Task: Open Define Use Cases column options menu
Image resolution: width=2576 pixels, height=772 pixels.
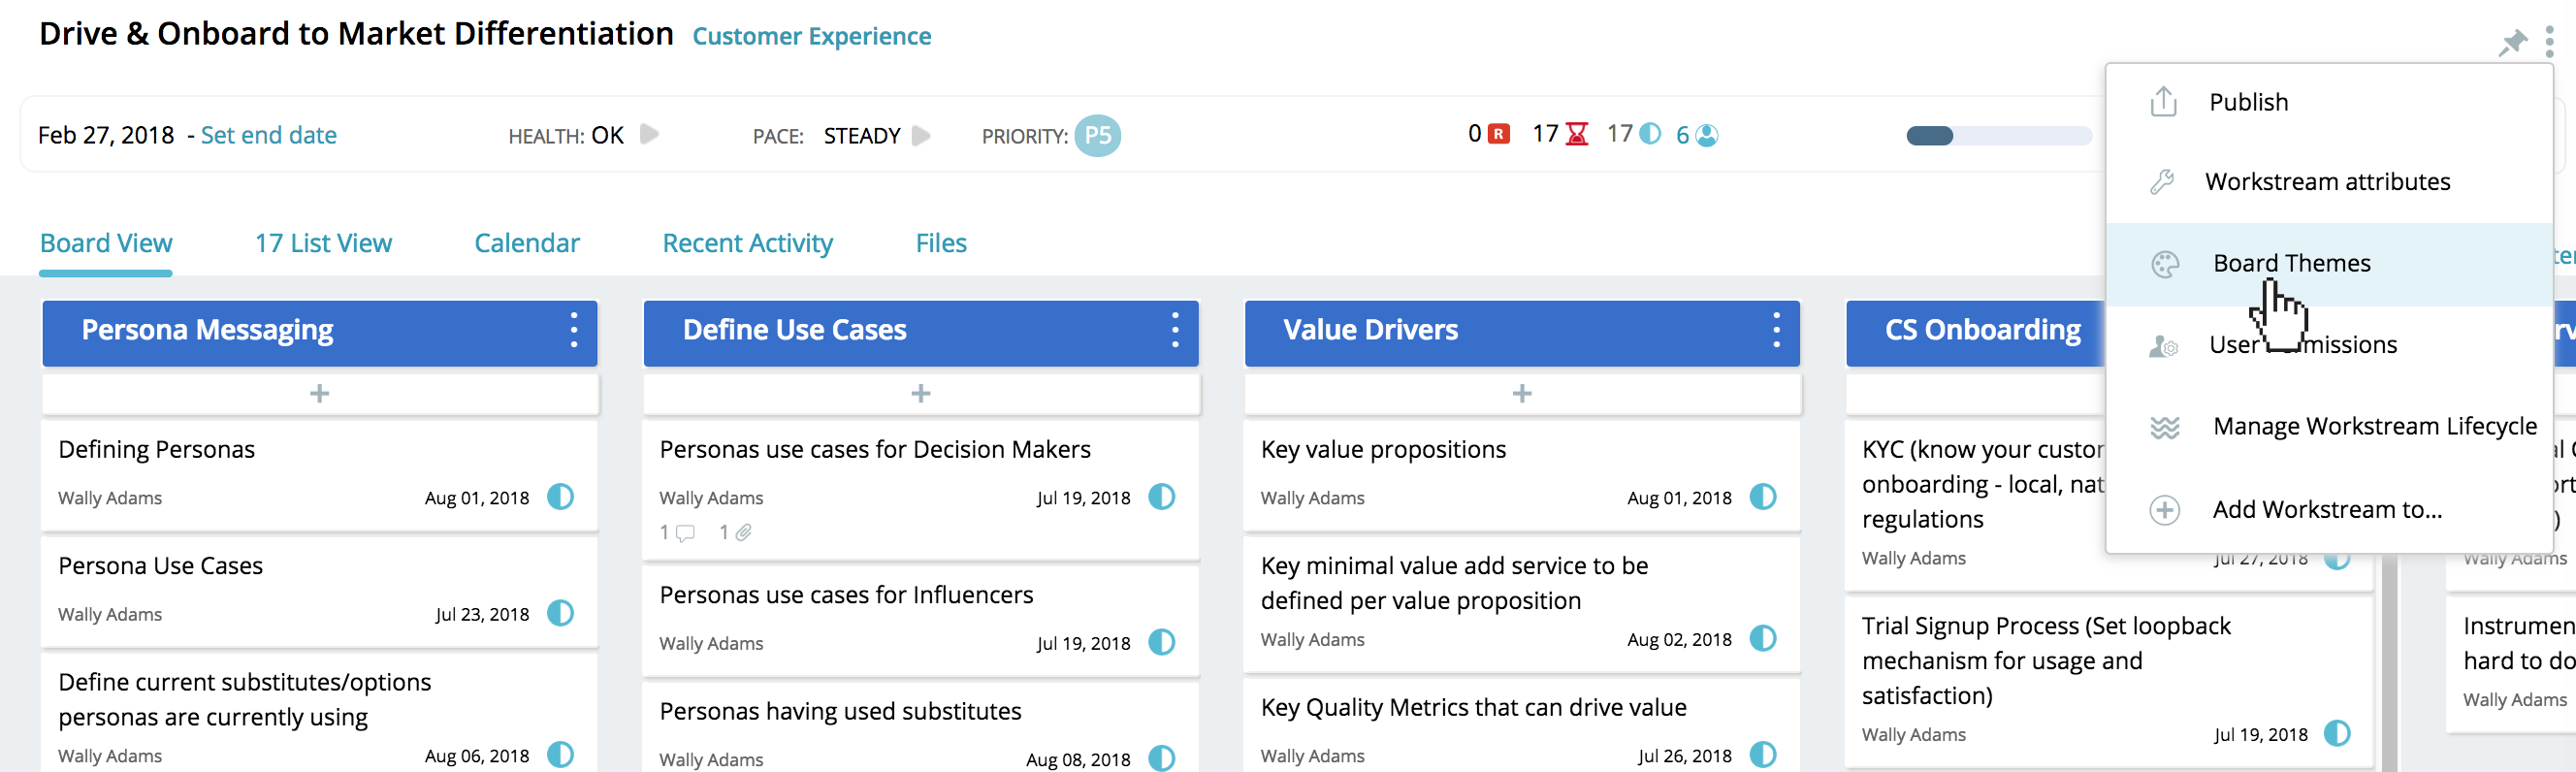Action: click(x=1174, y=330)
